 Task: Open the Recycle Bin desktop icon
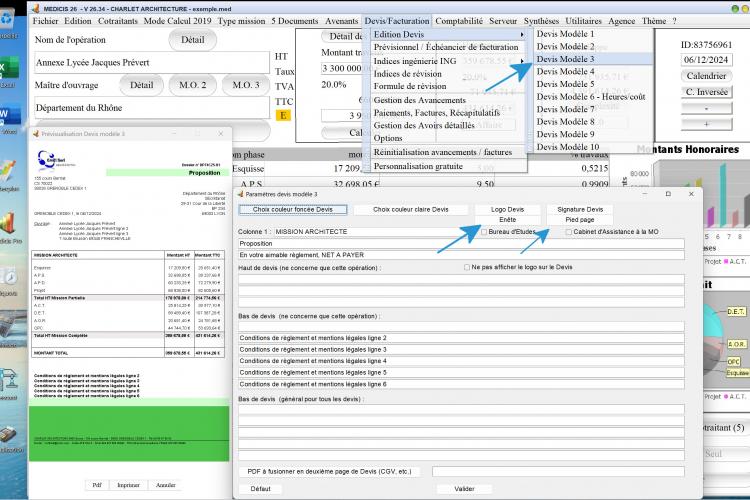tap(8, 18)
